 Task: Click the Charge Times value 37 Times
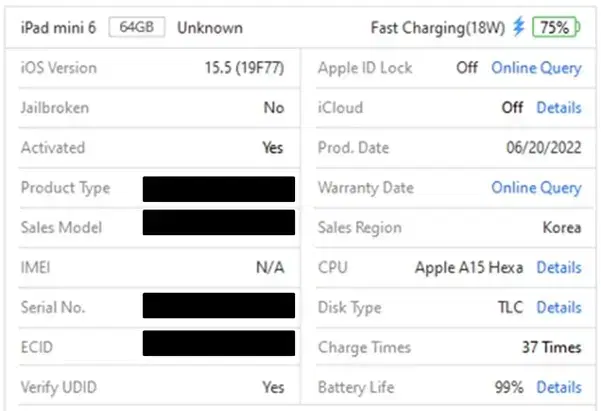552,347
